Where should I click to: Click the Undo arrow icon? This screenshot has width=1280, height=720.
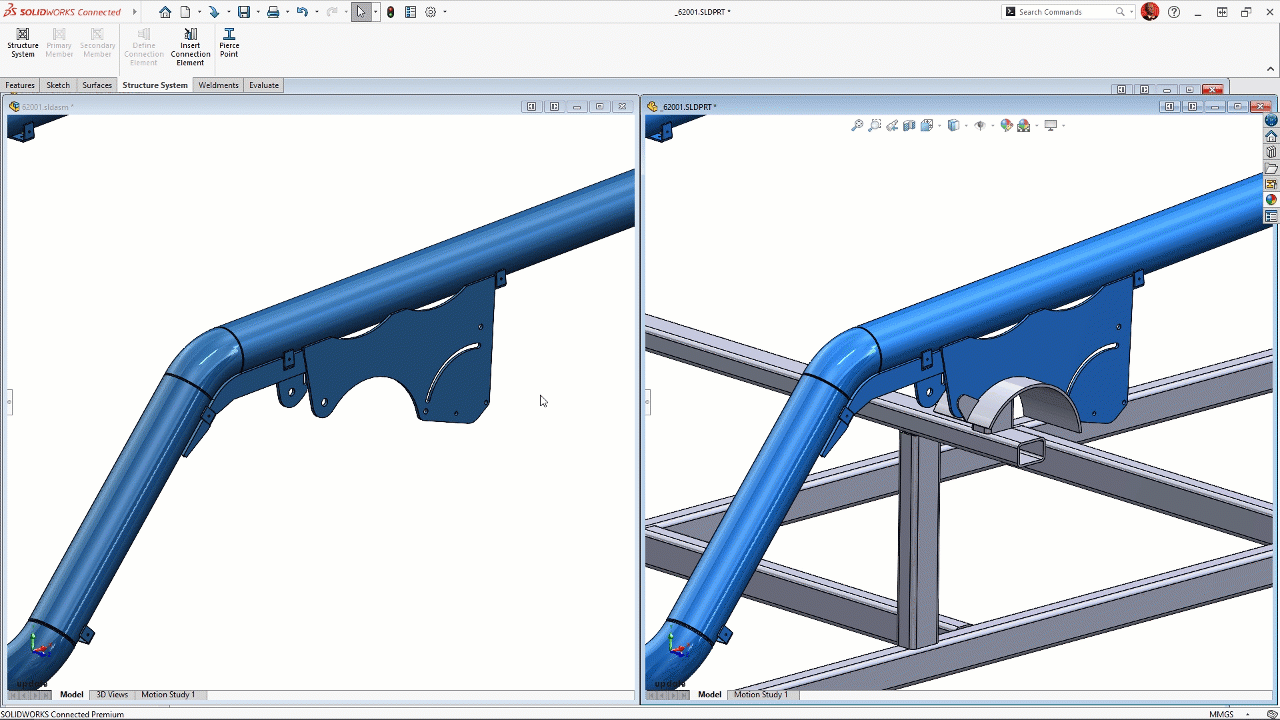301,12
